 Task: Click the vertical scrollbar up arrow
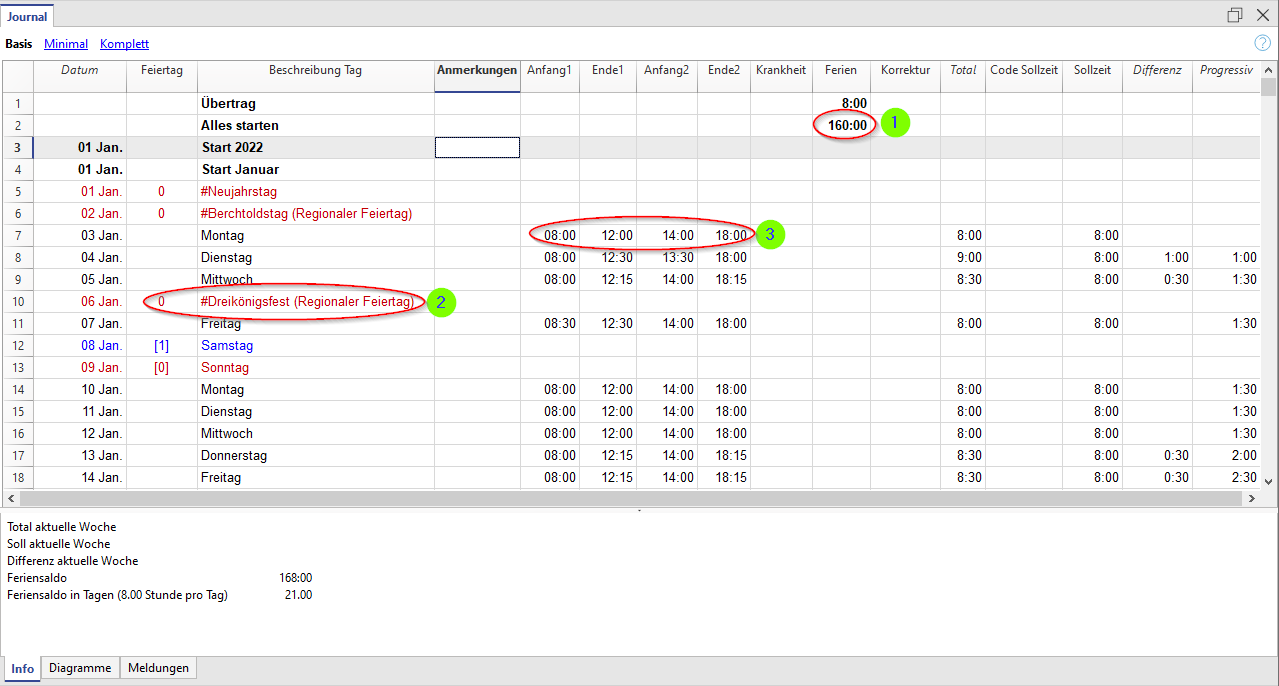(1268, 70)
